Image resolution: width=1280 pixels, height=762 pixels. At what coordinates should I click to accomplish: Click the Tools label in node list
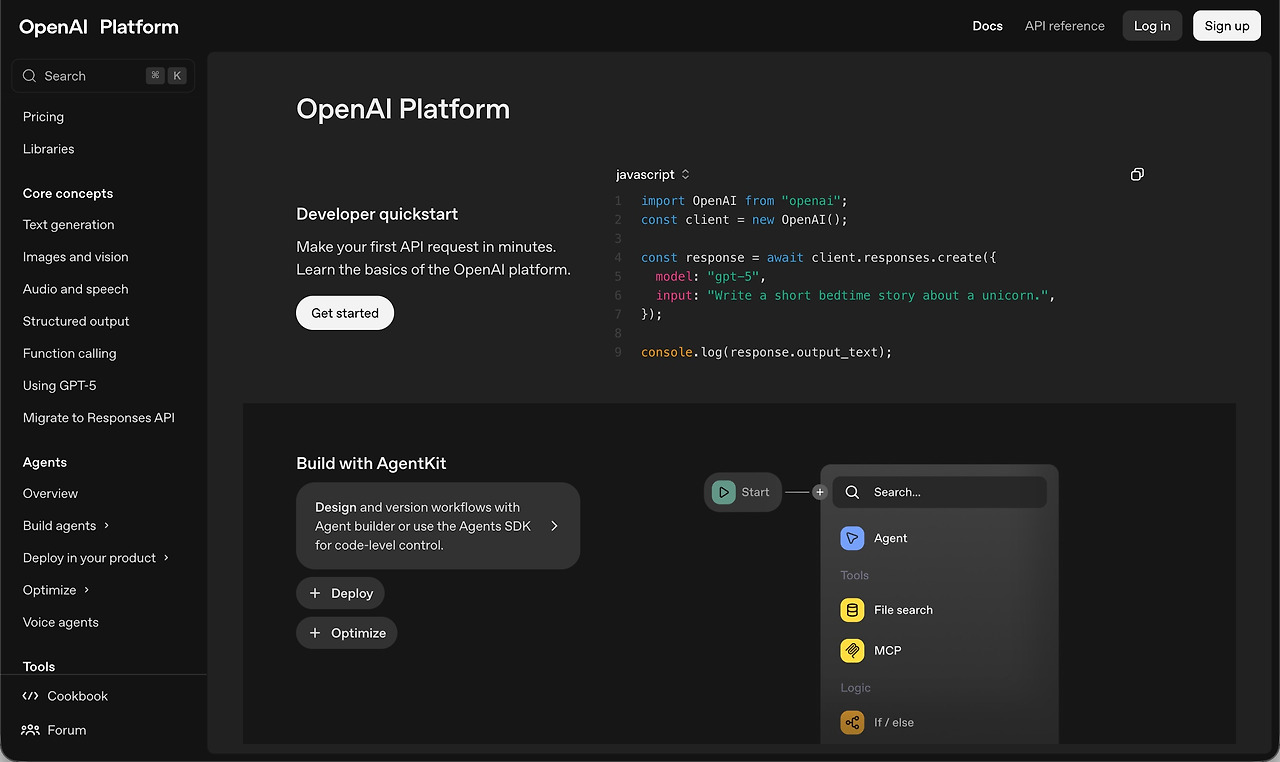point(855,576)
